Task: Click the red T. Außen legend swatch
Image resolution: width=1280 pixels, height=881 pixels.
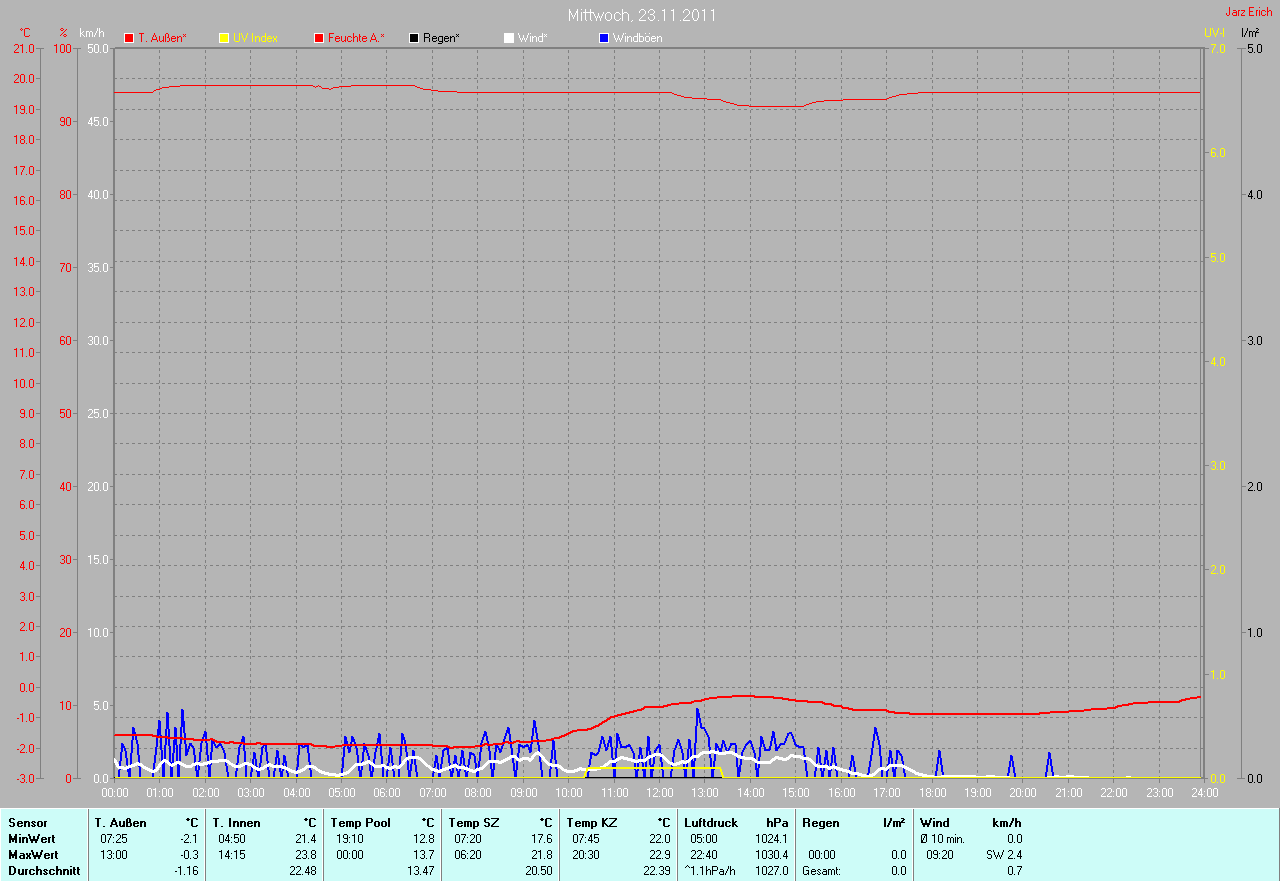Action: [x=129, y=38]
